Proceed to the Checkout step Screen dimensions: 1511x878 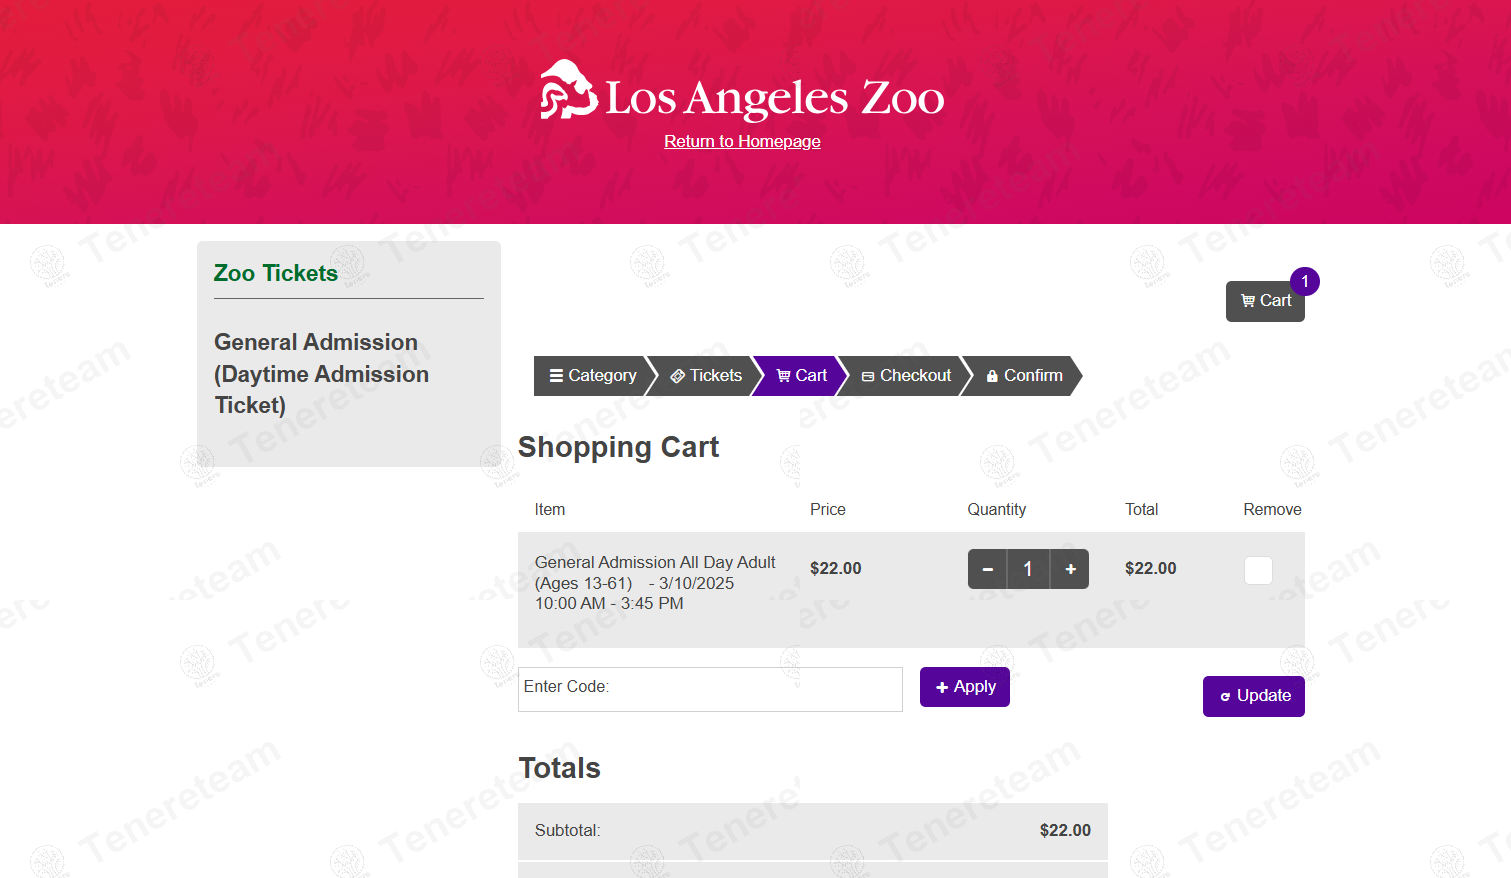[906, 376]
